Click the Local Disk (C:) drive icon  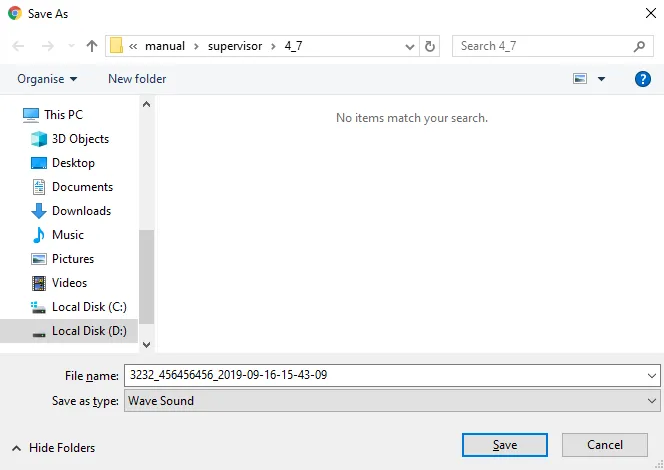coord(38,307)
